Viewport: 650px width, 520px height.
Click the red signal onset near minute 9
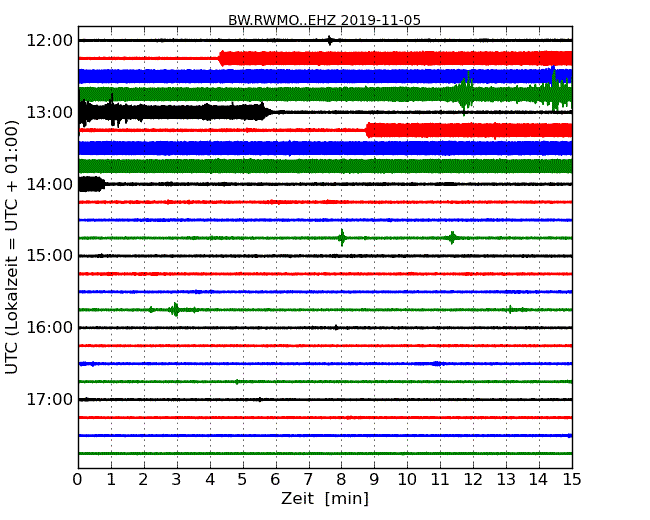369,130
